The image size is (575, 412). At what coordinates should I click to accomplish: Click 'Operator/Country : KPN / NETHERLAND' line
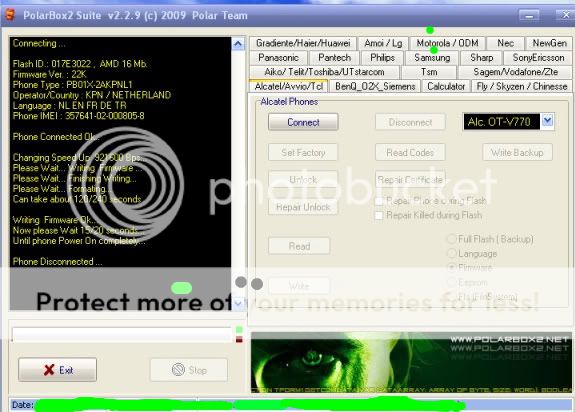[92, 95]
